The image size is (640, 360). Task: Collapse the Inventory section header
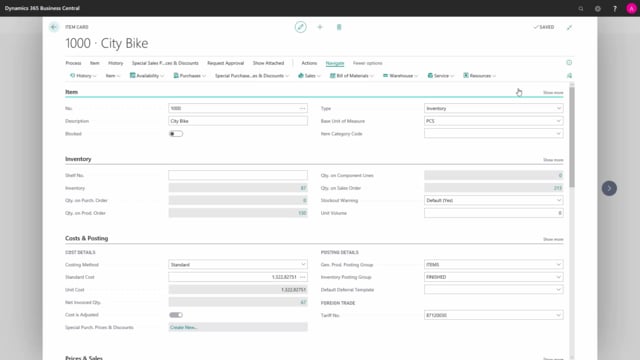78,159
